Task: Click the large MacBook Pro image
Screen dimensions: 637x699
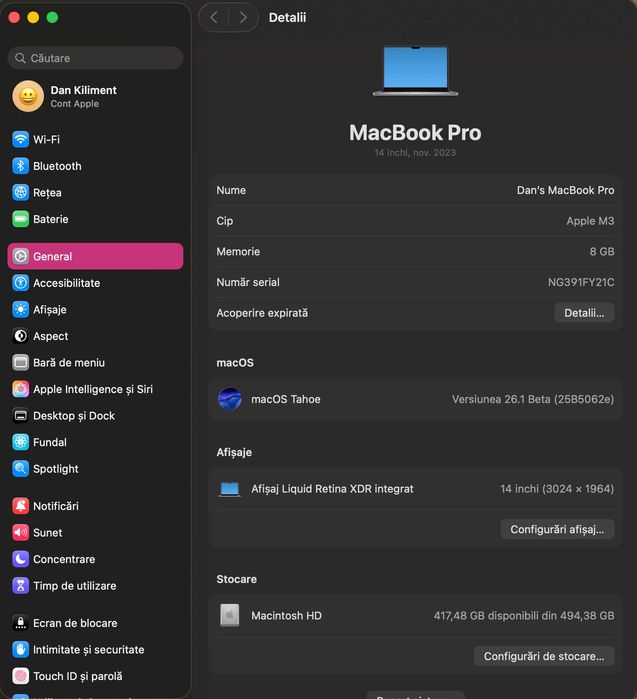Action: [415, 71]
